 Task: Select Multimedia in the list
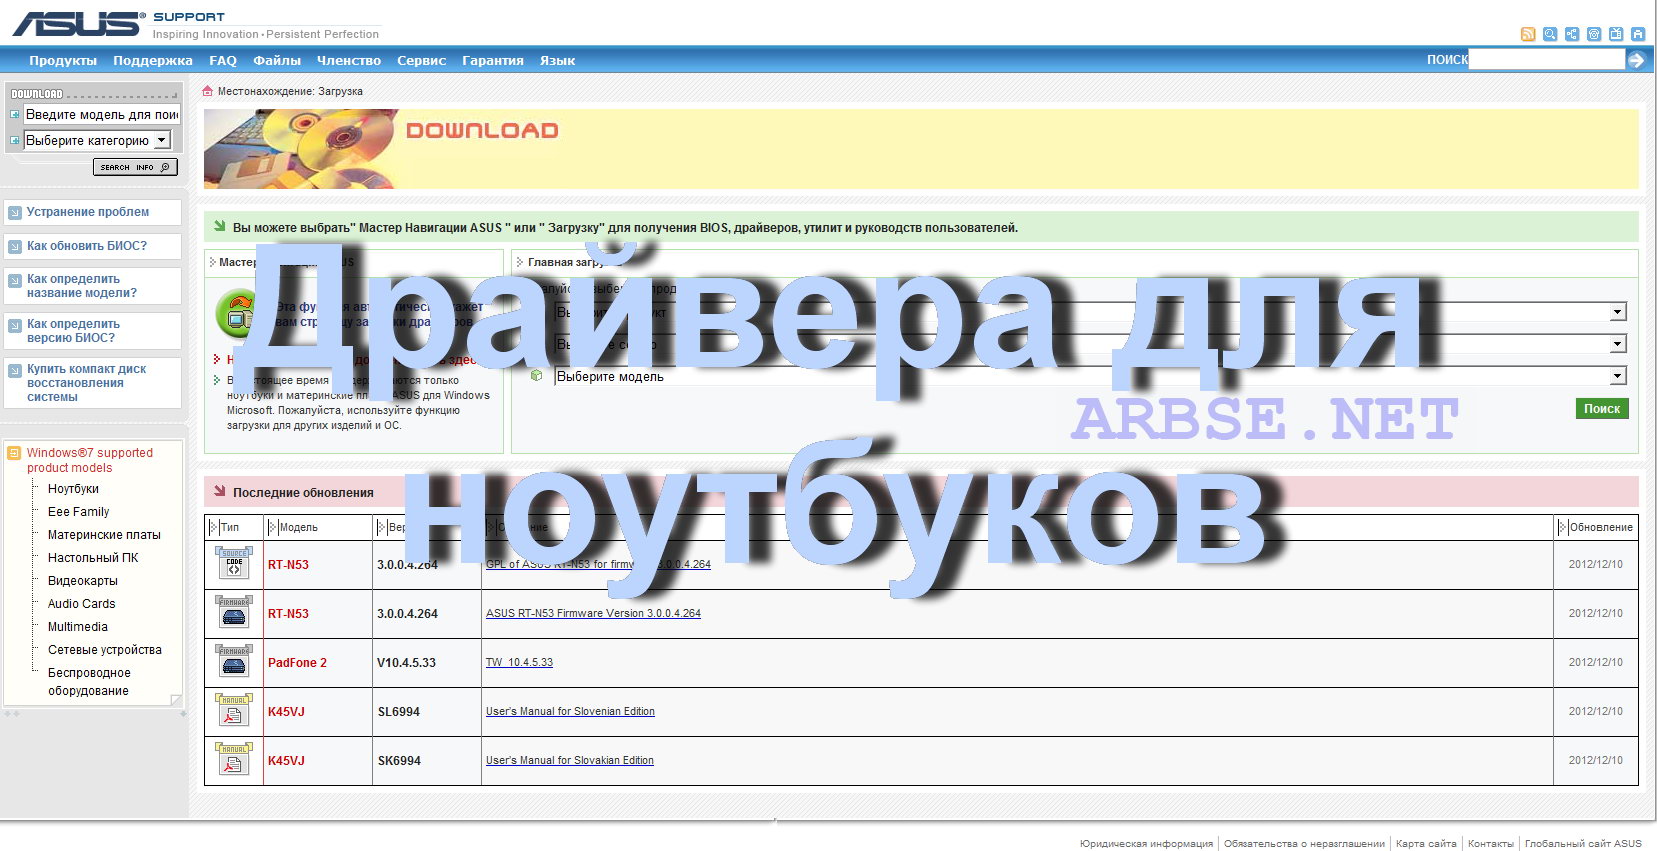click(x=78, y=627)
